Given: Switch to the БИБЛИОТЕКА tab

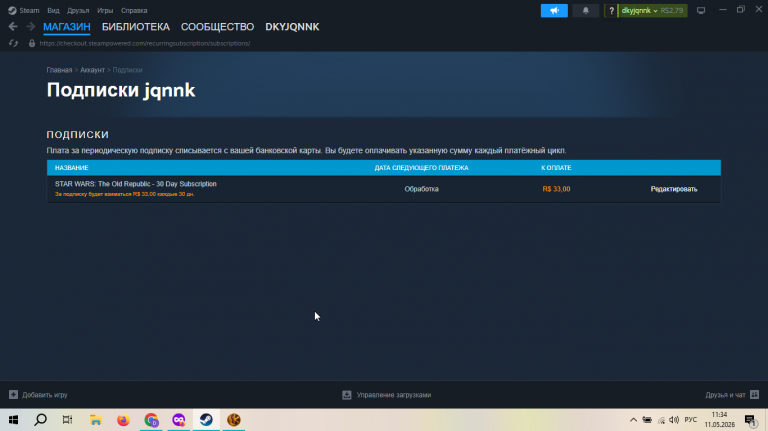Looking at the screenshot, I should pos(136,27).
